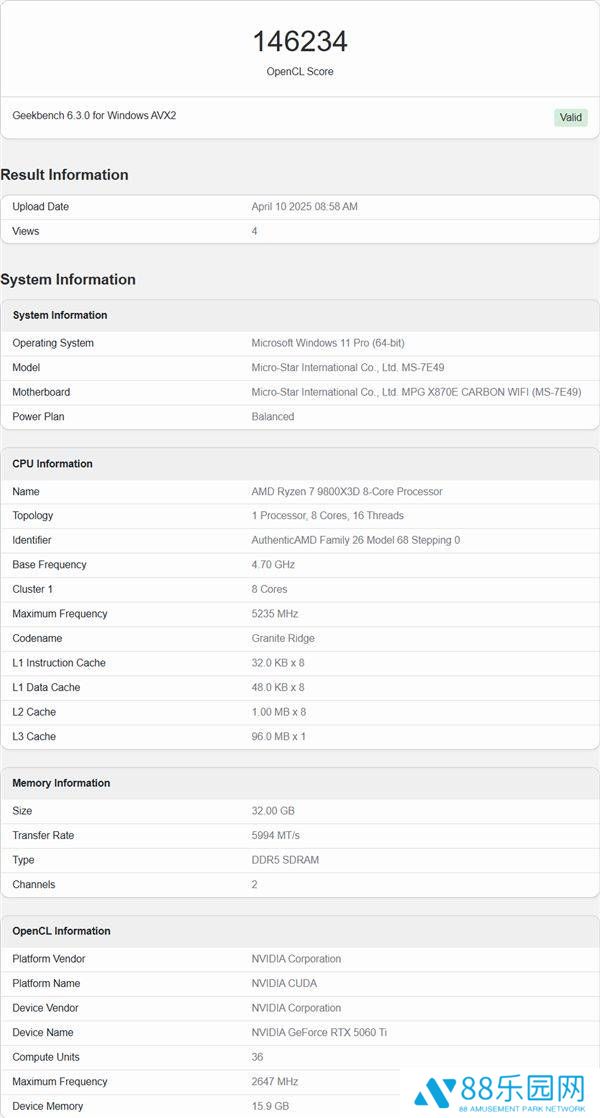Select the DDR5 SDRAM memory type value
Viewport: 600px width, 1118px height.
[x=285, y=860]
